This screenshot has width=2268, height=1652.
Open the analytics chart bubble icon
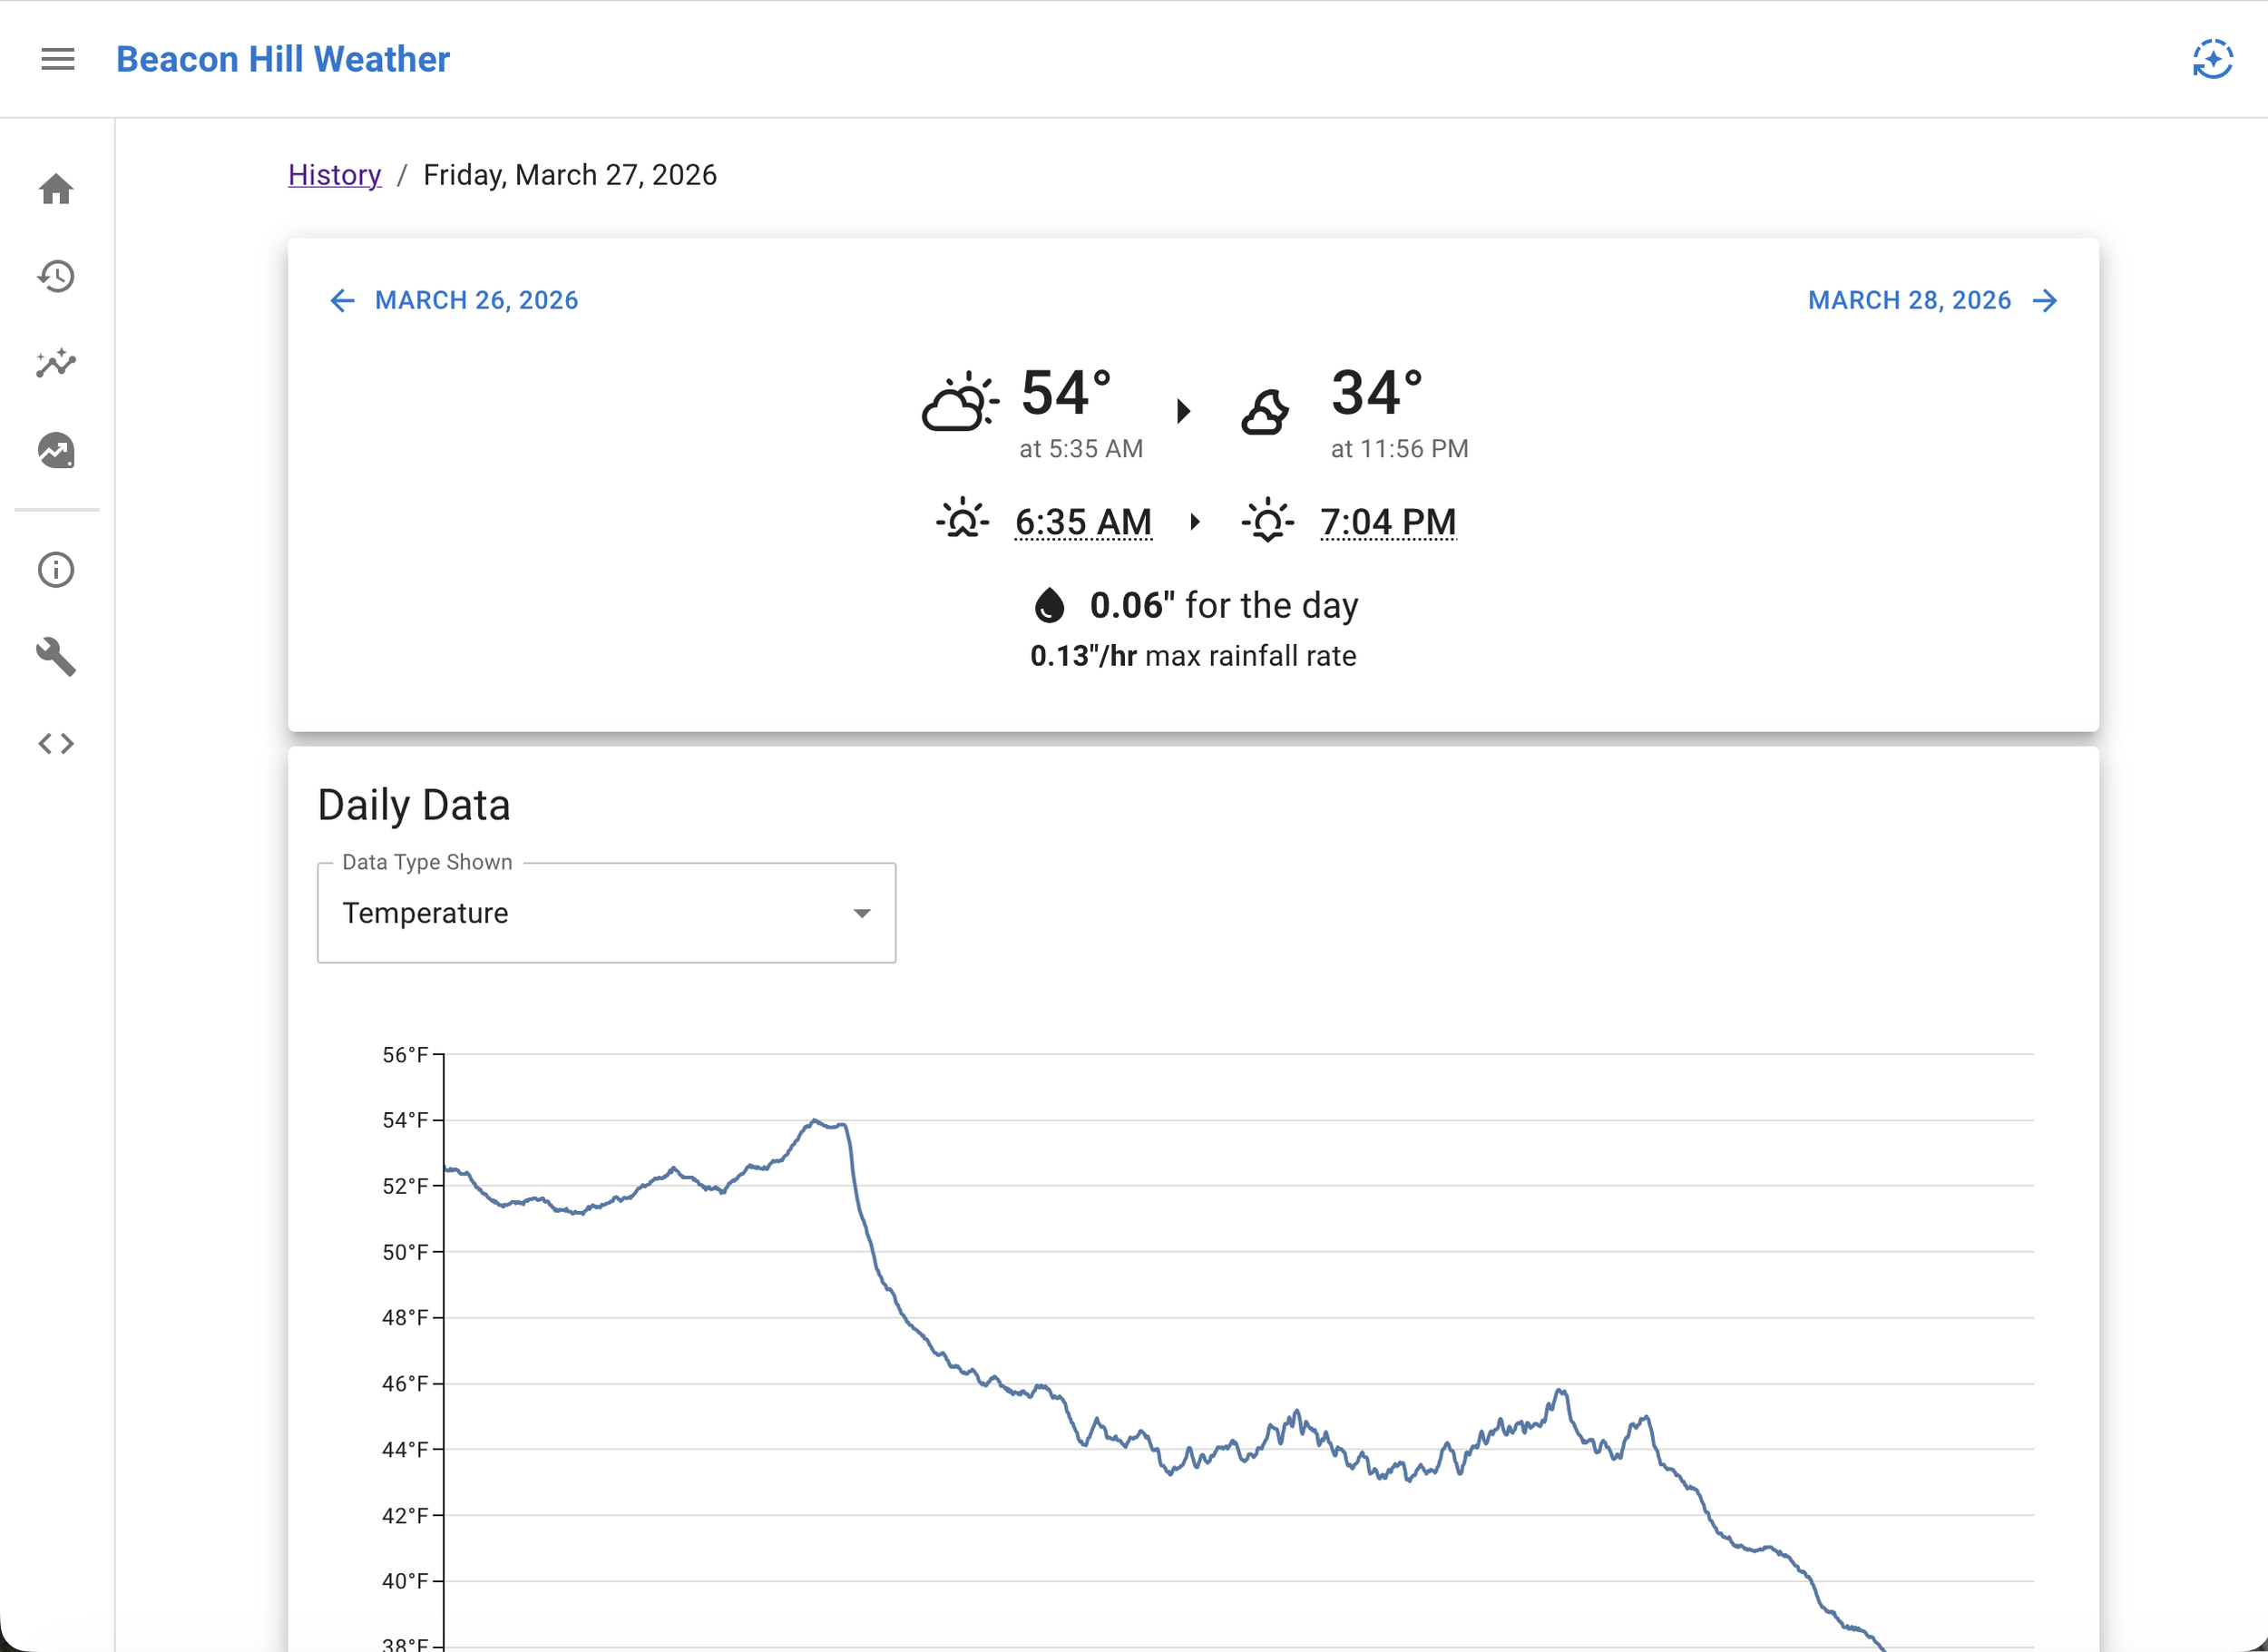[57, 452]
